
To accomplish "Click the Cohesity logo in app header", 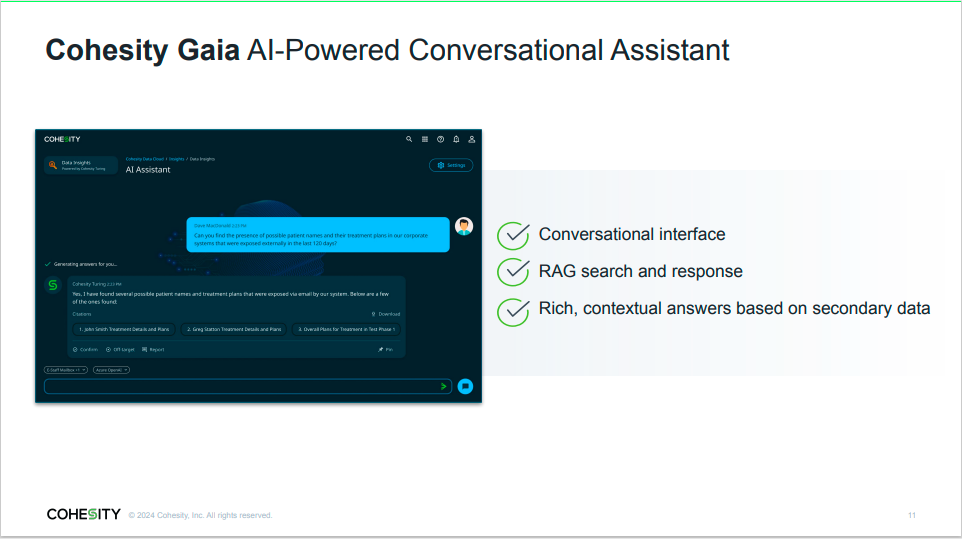I will pyautogui.click(x=62, y=139).
